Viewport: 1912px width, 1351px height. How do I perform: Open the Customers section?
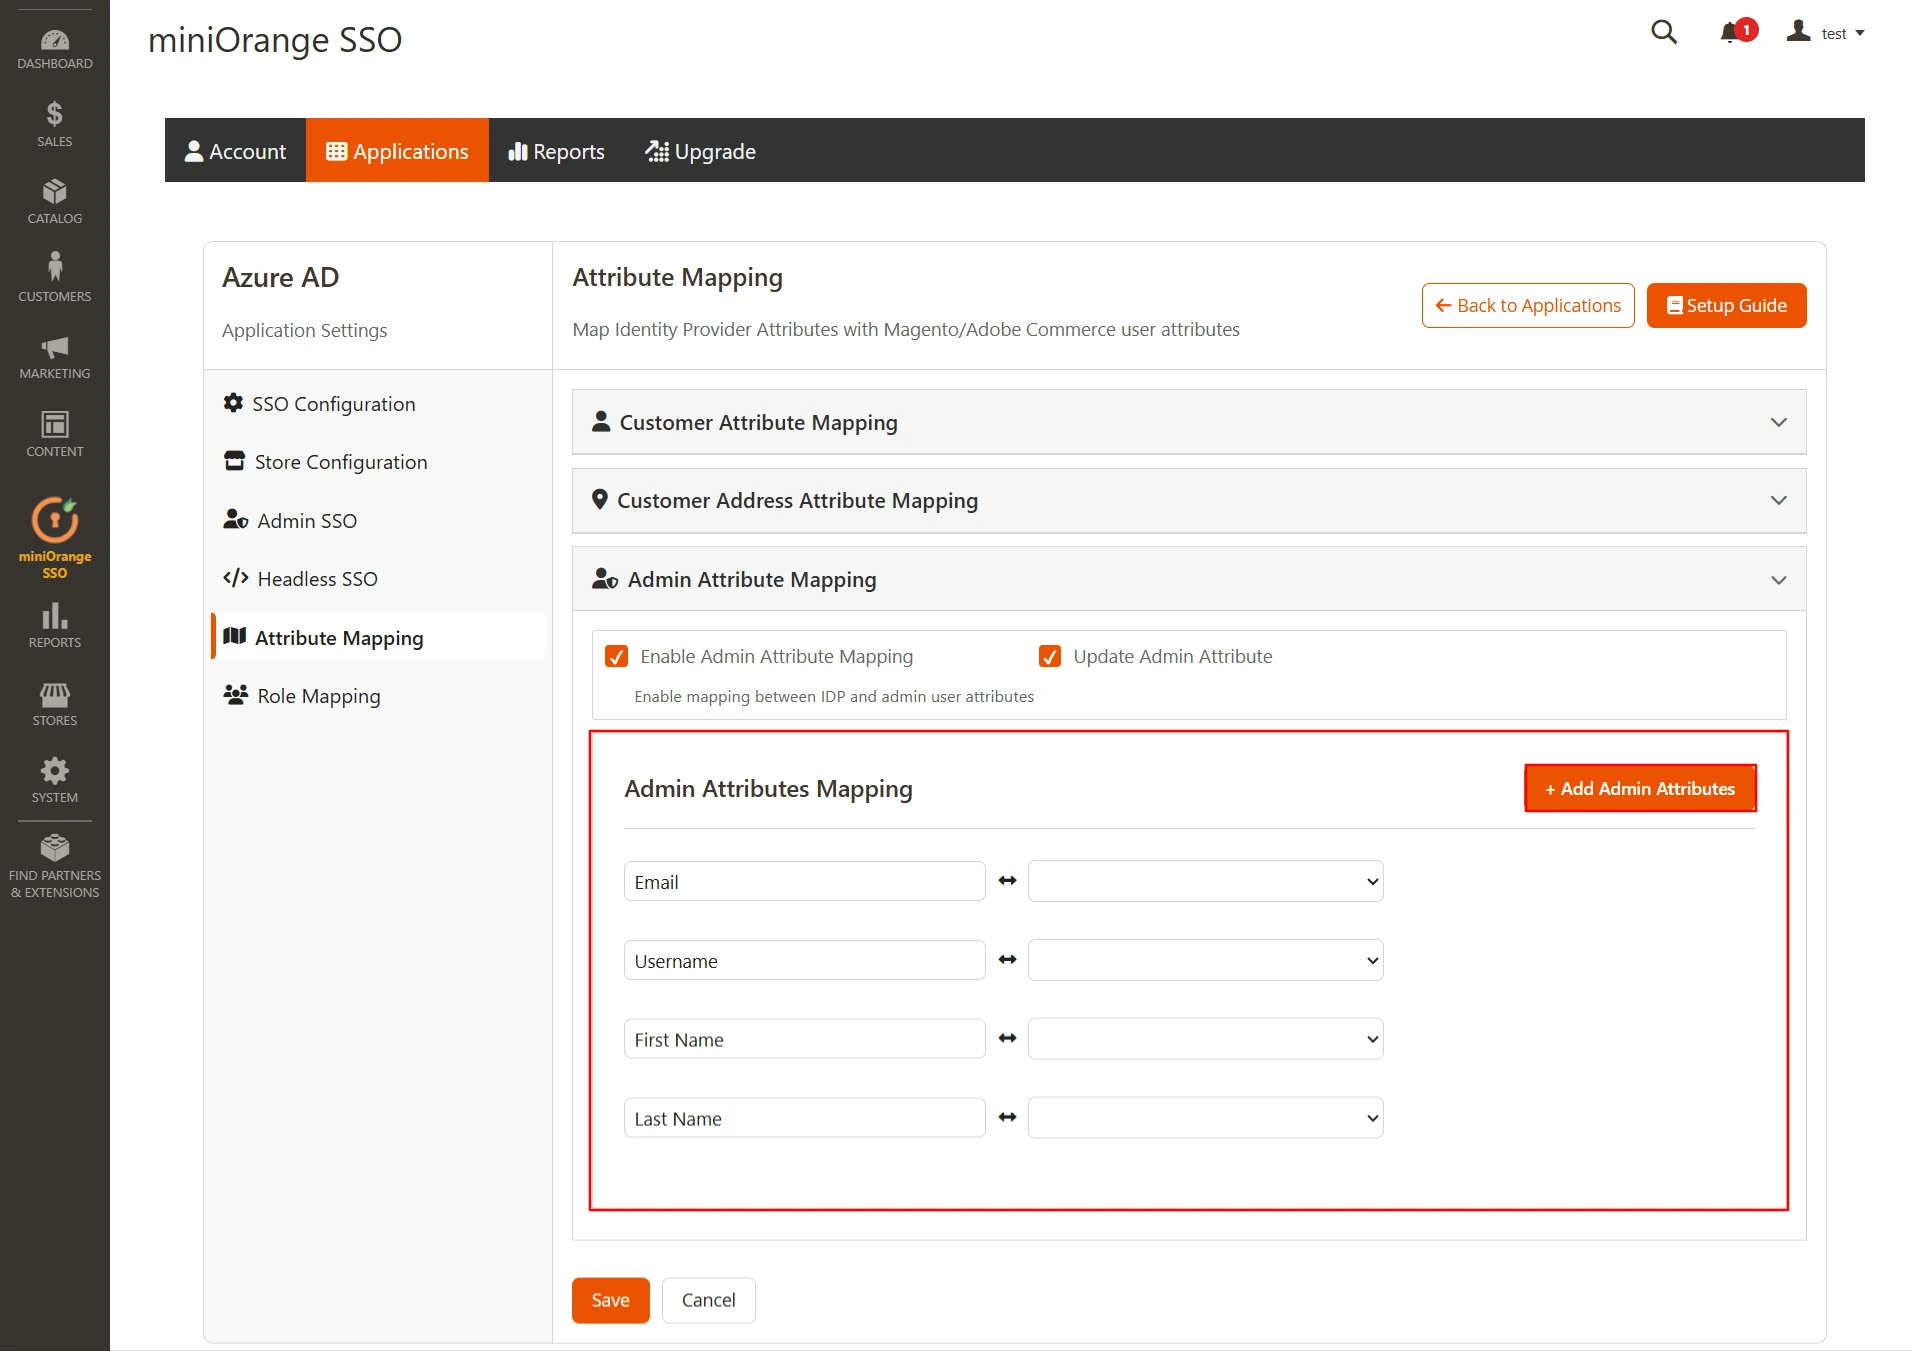click(x=55, y=276)
